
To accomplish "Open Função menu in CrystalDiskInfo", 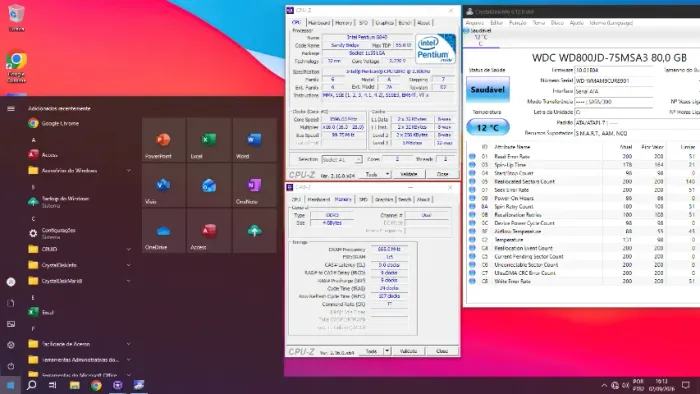I will click(518, 23).
